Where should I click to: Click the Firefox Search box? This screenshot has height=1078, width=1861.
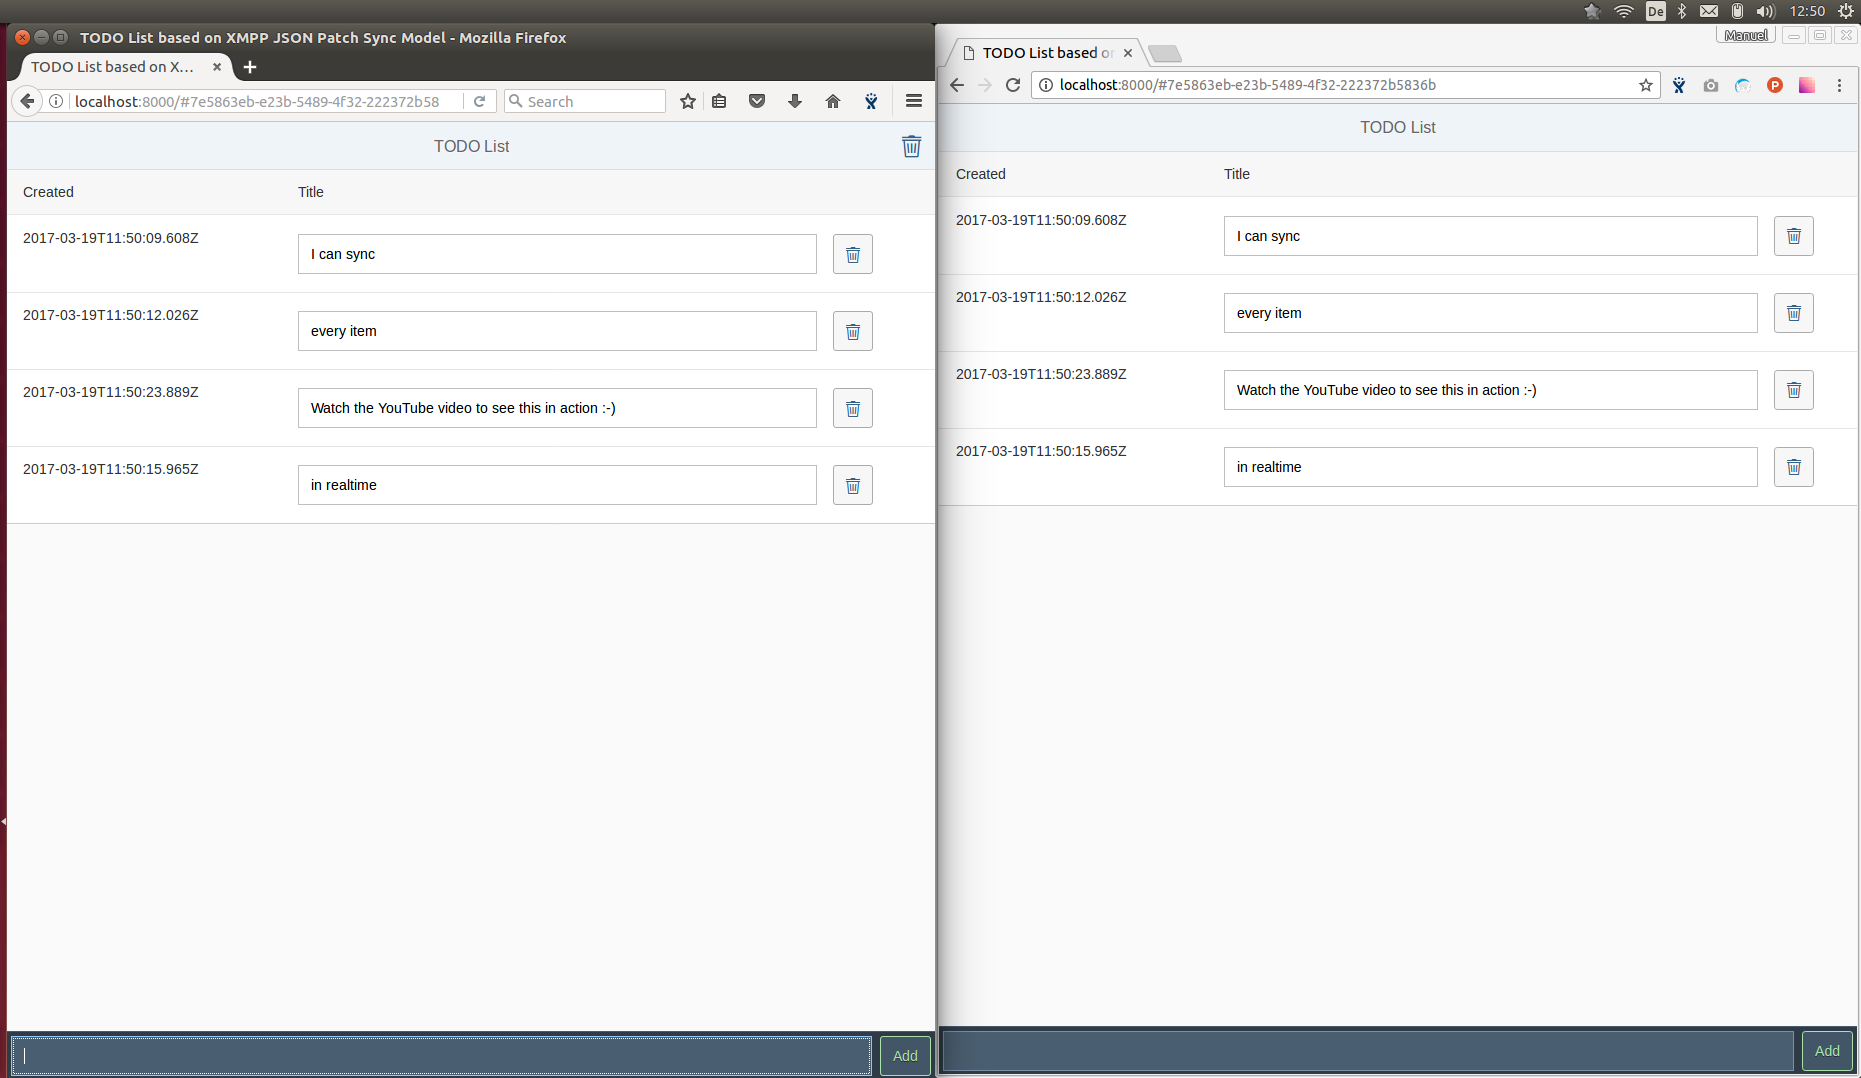click(585, 101)
